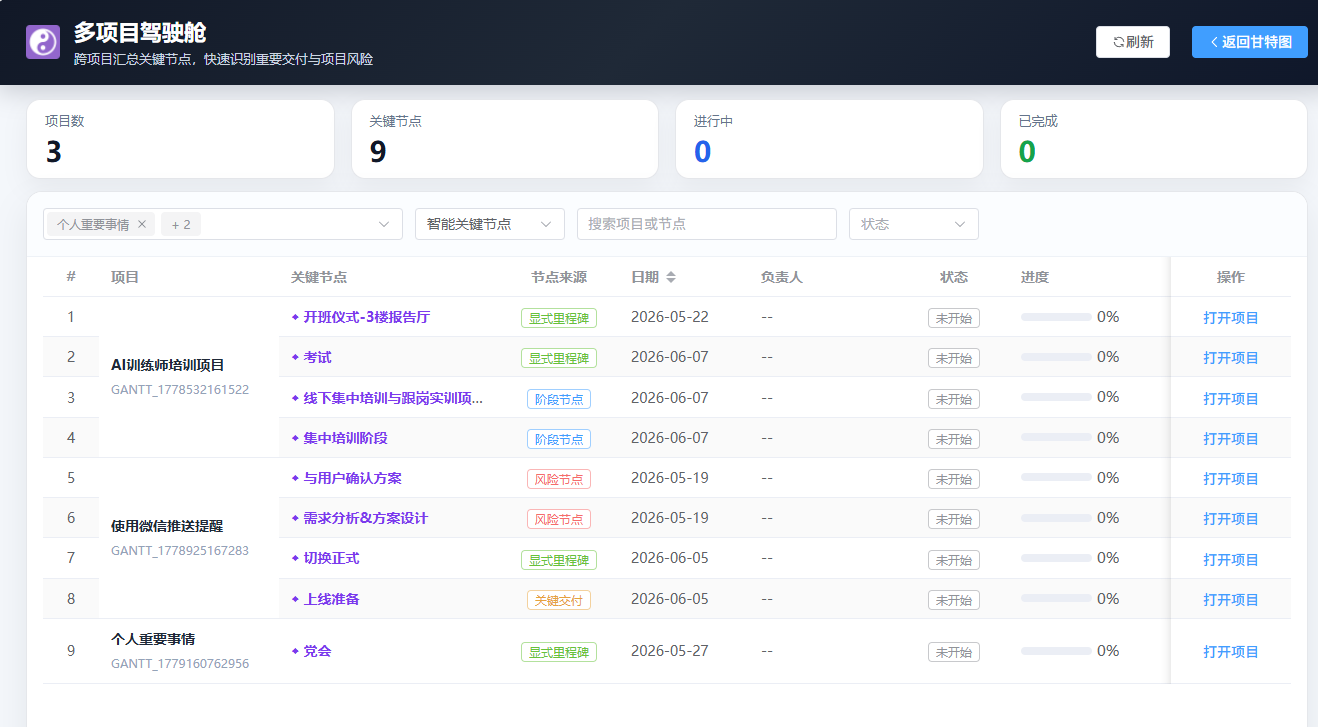Click the progress bar in 党会 row

(1056, 651)
